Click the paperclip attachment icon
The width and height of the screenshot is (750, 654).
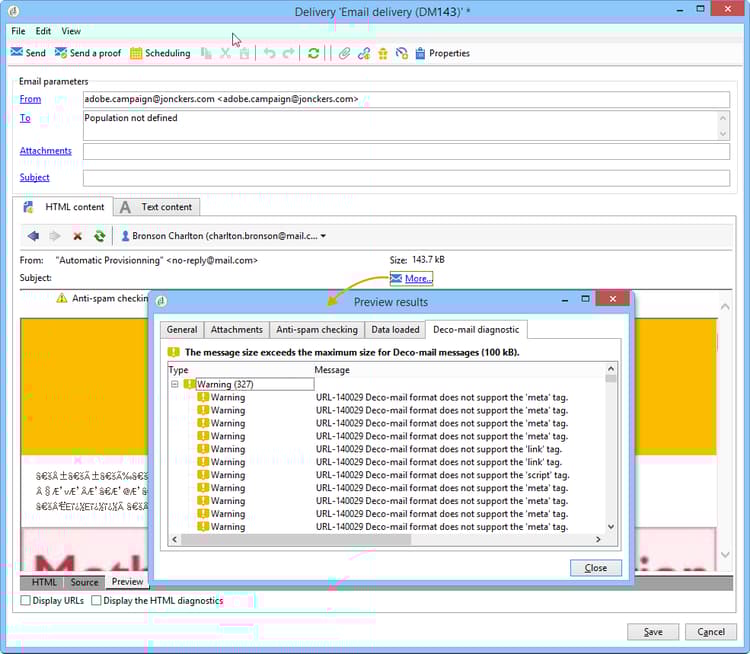coord(344,53)
